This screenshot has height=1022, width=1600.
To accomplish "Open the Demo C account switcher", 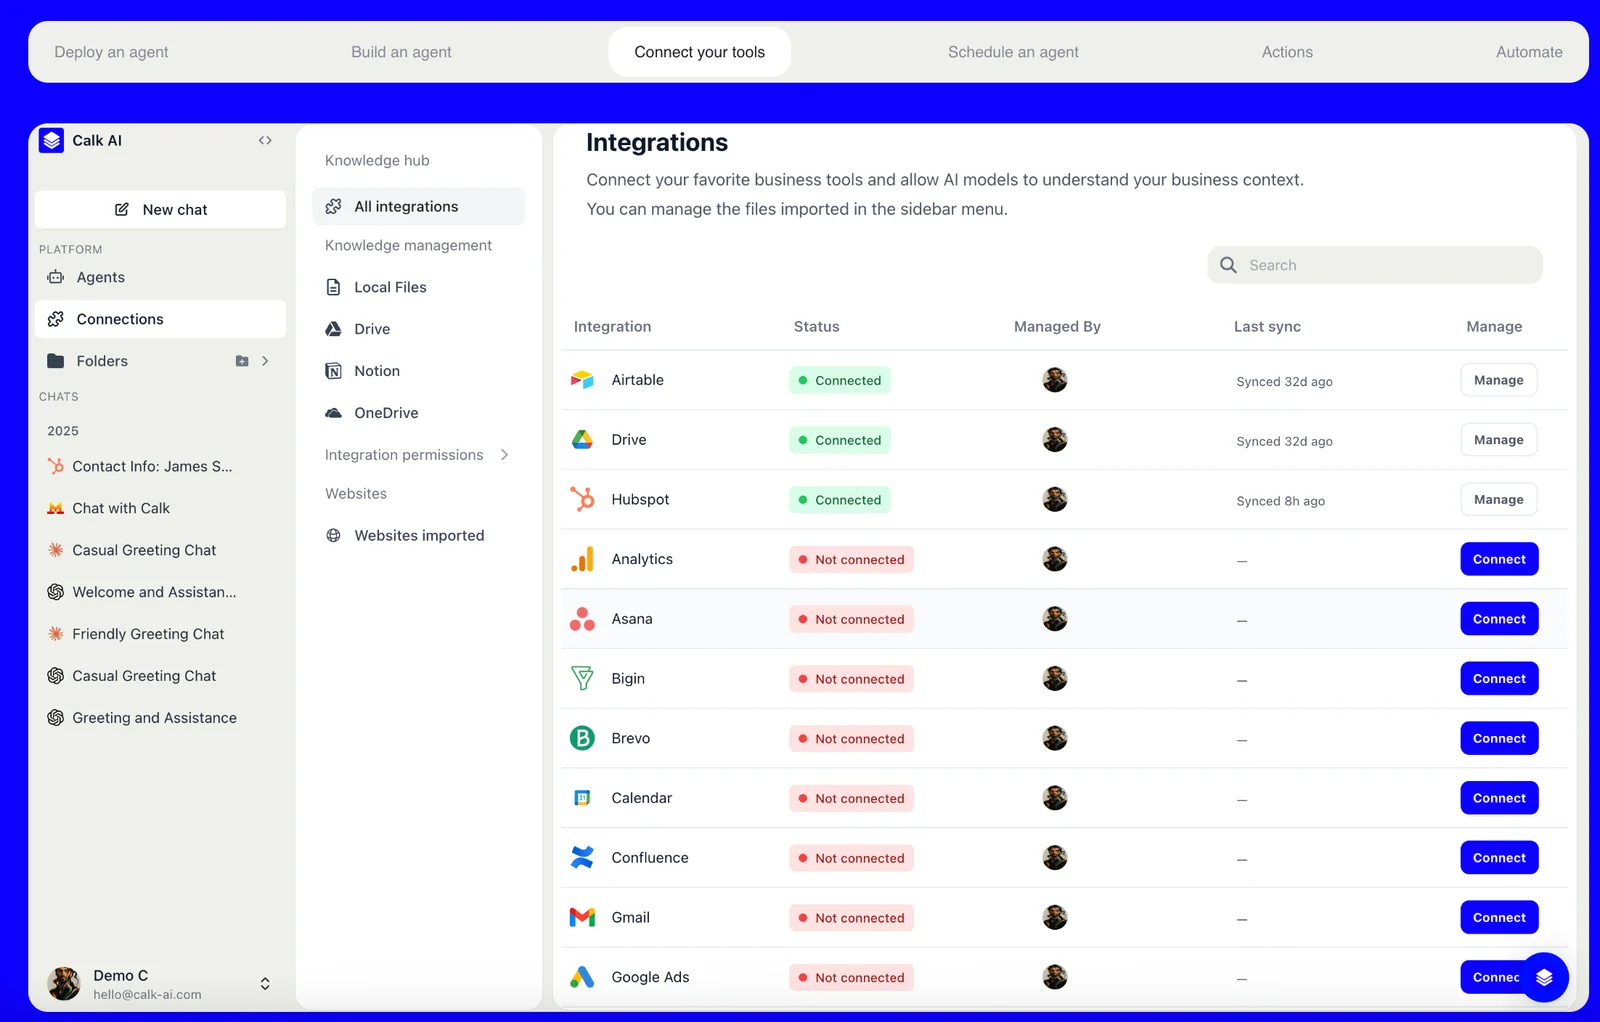I will (x=264, y=983).
